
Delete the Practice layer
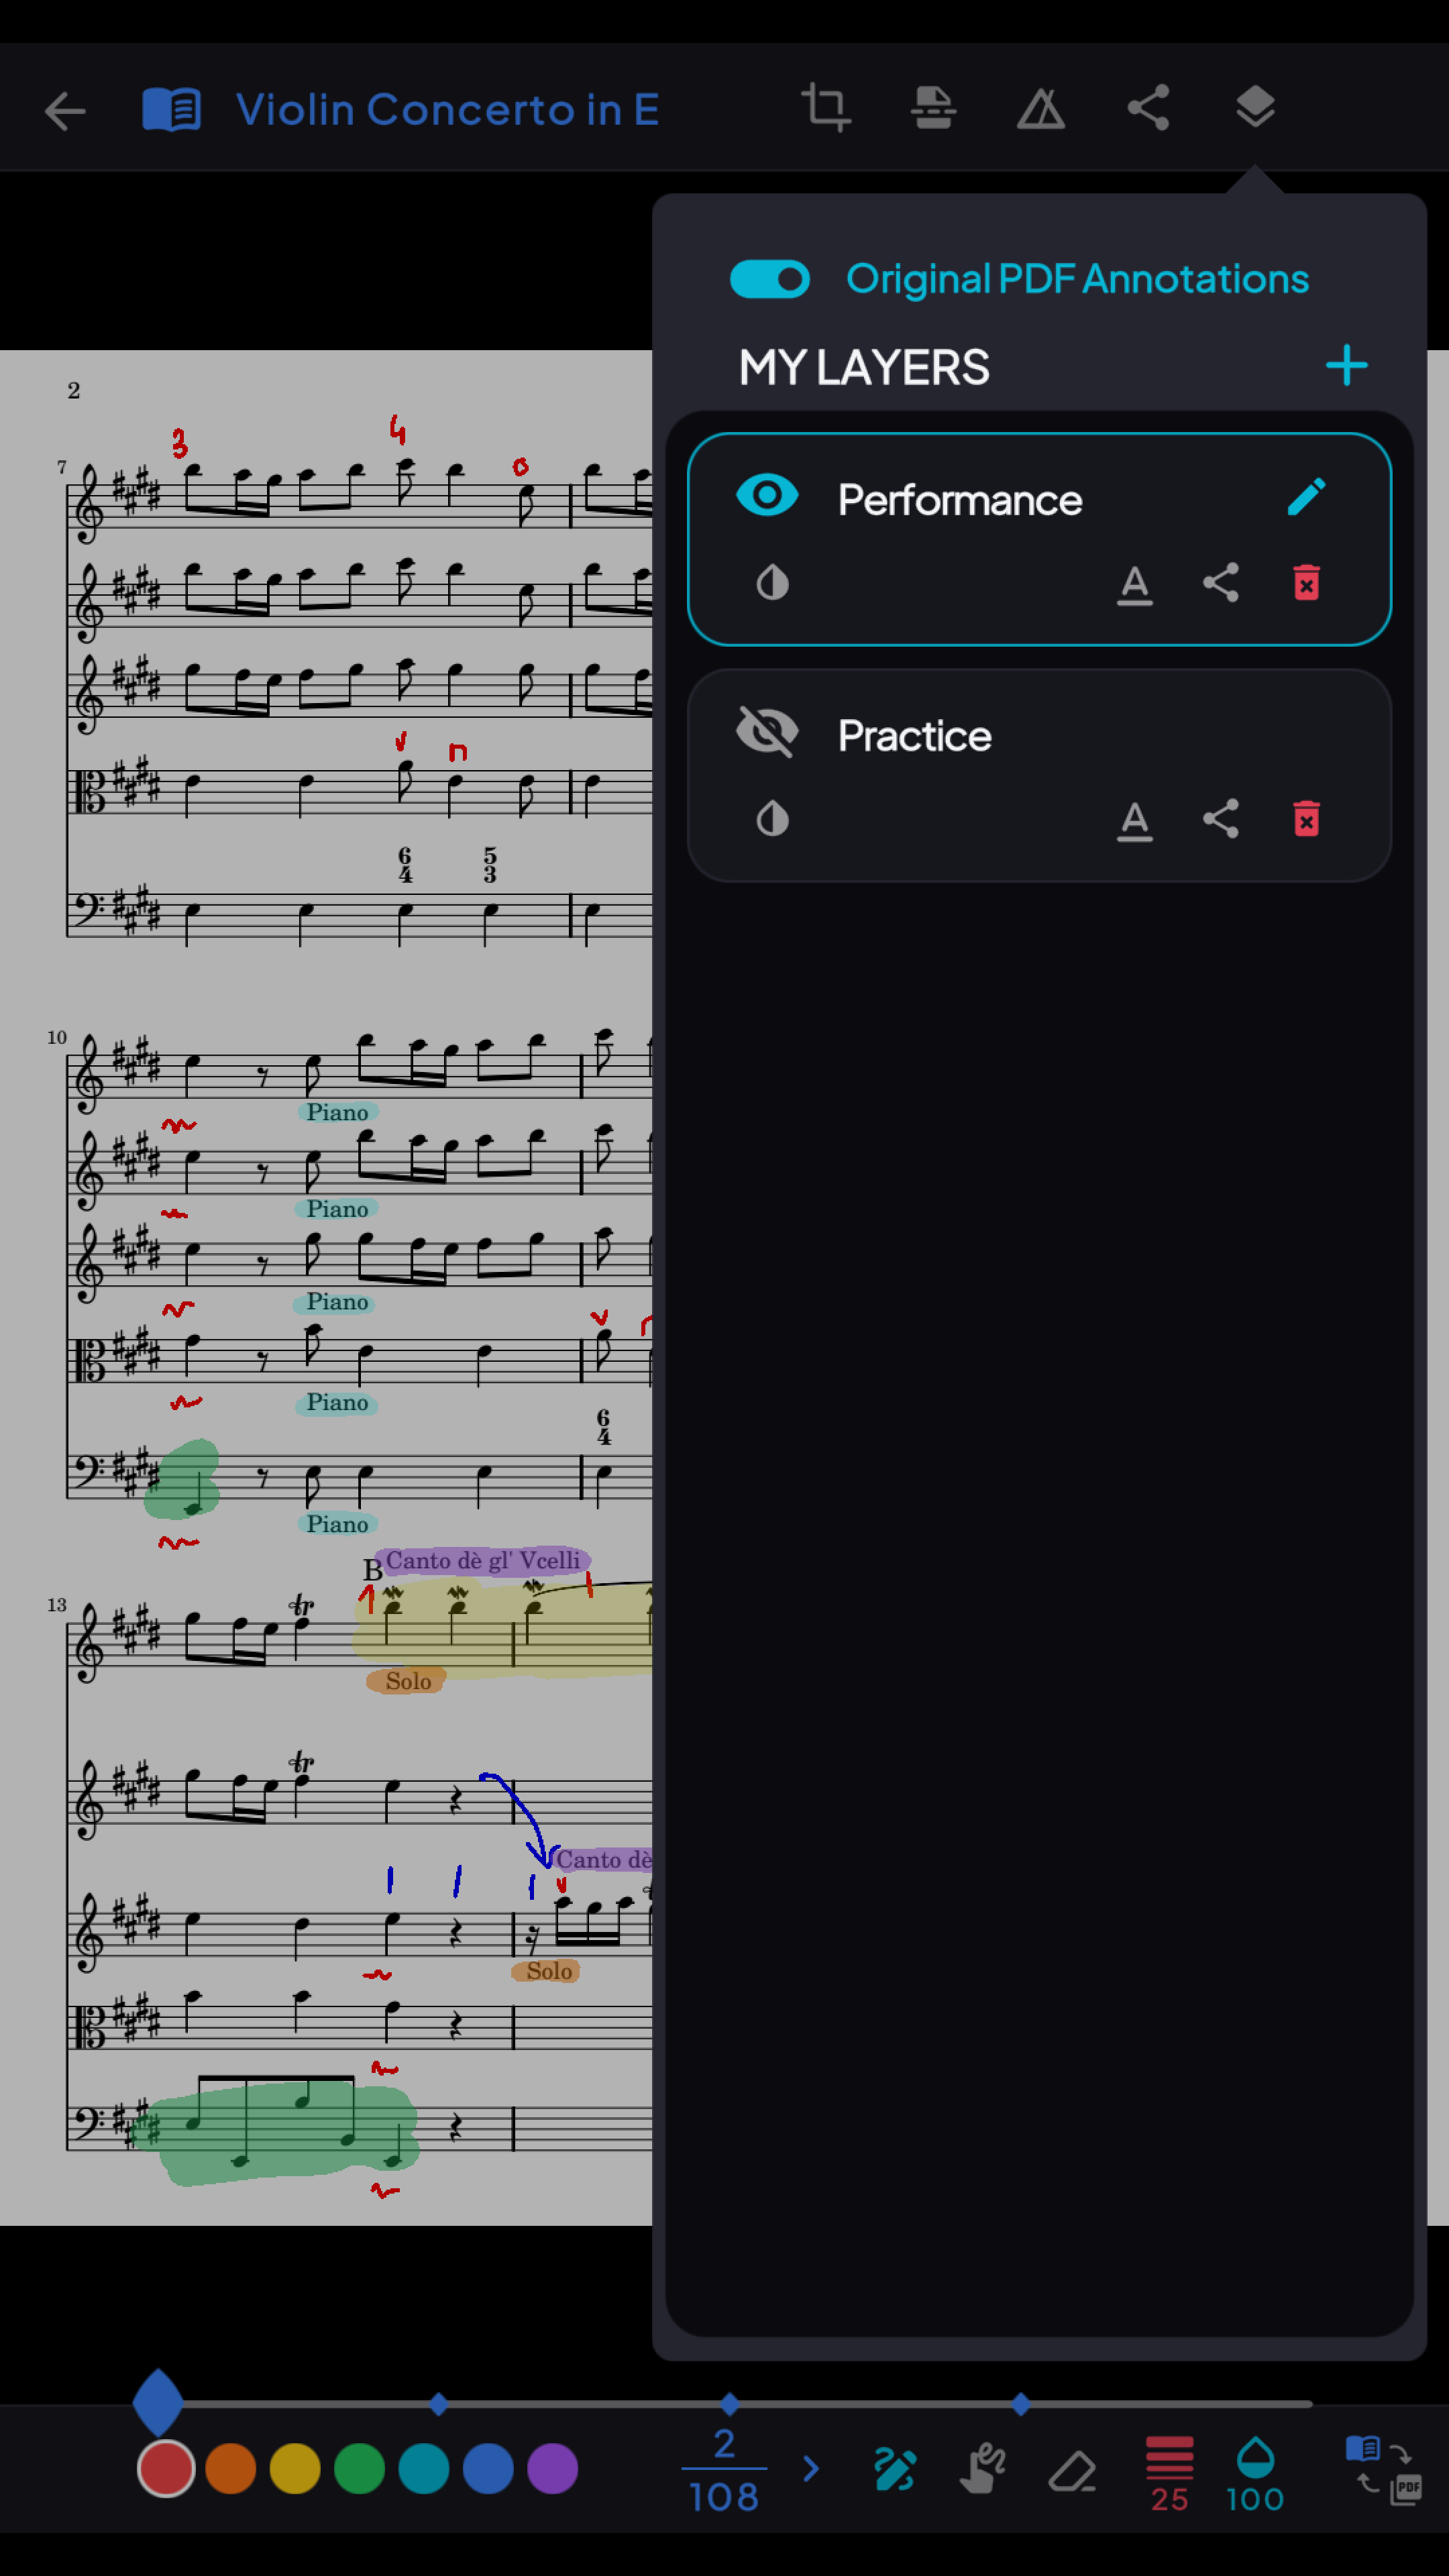tap(1306, 819)
